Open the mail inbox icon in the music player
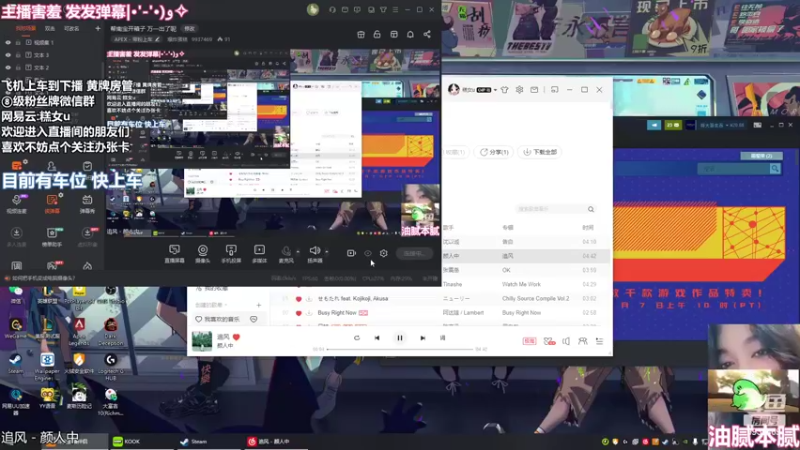Viewport: 800px width, 450px height. [x=534, y=90]
